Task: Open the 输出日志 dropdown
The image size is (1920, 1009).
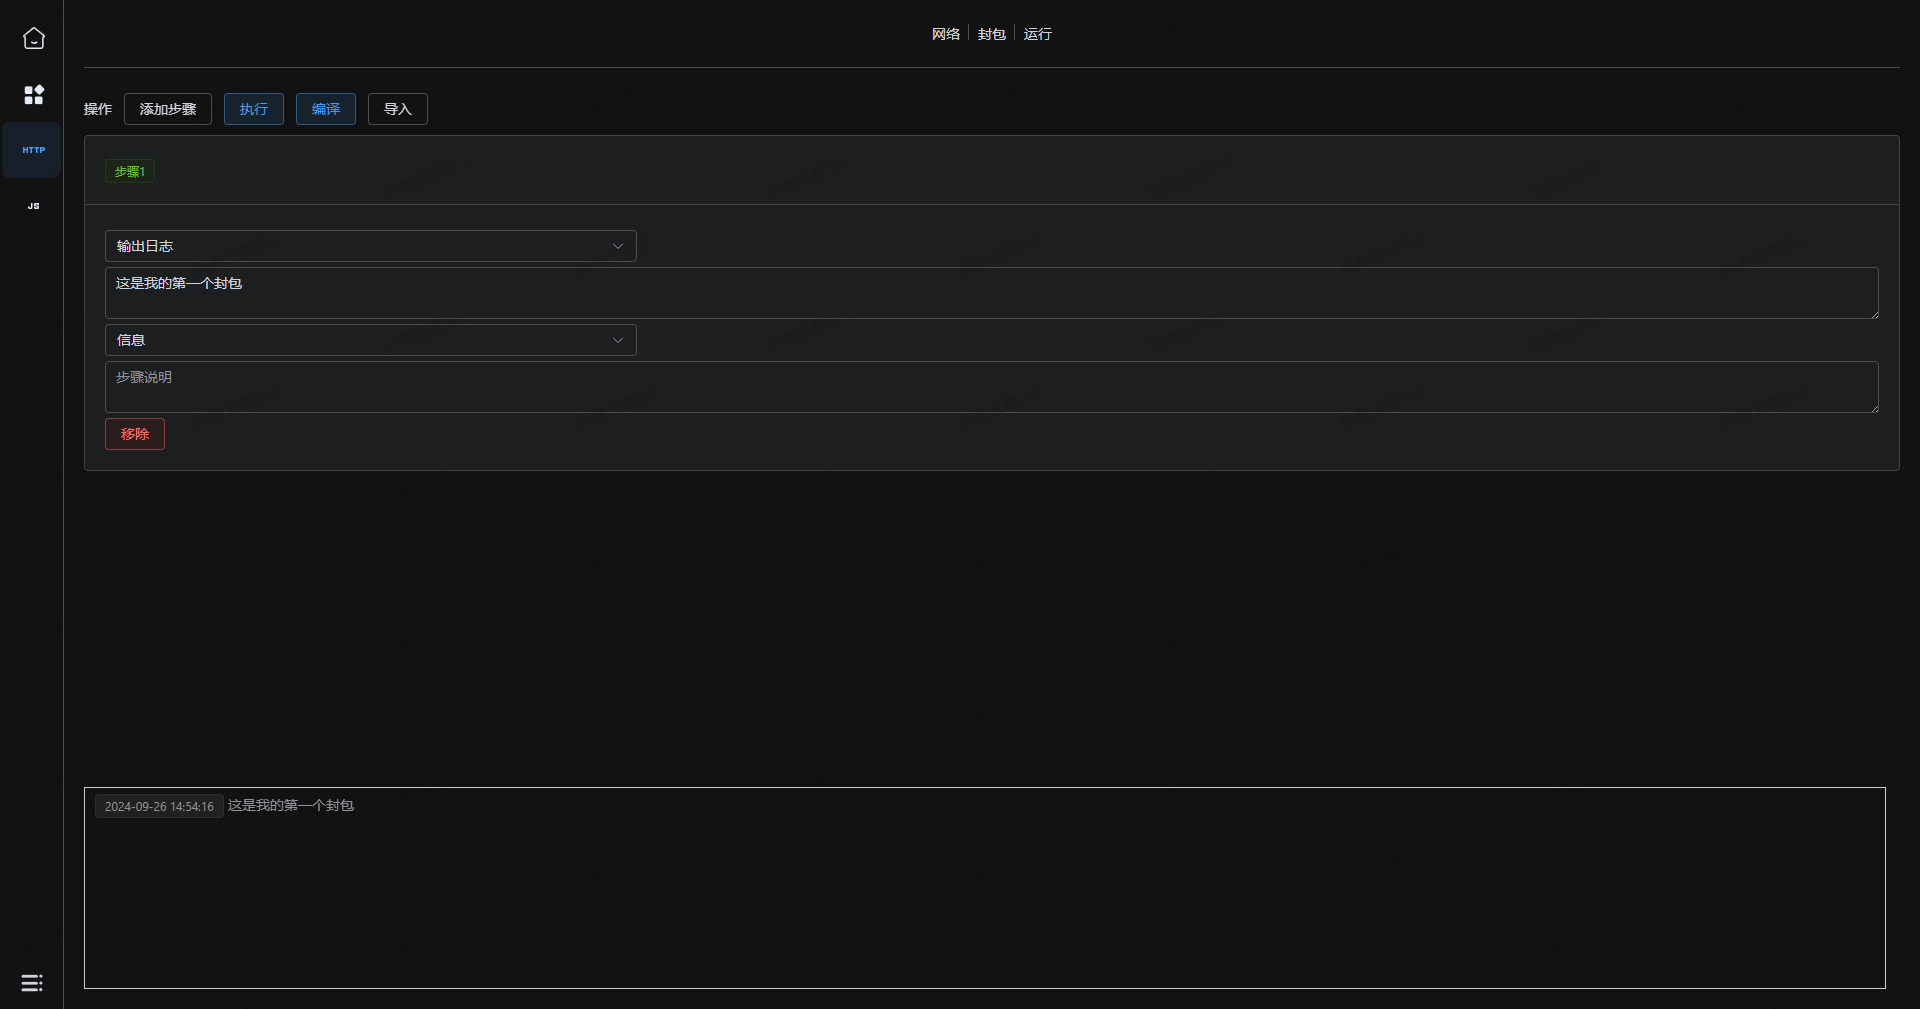Action: click(x=371, y=246)
